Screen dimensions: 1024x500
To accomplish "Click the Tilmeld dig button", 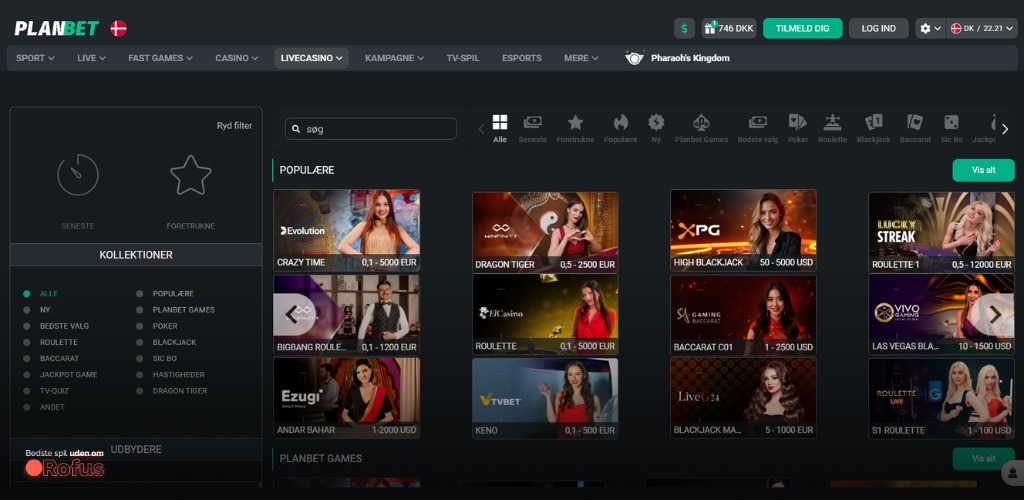I will pyautogui.click(x=803, y=28).
